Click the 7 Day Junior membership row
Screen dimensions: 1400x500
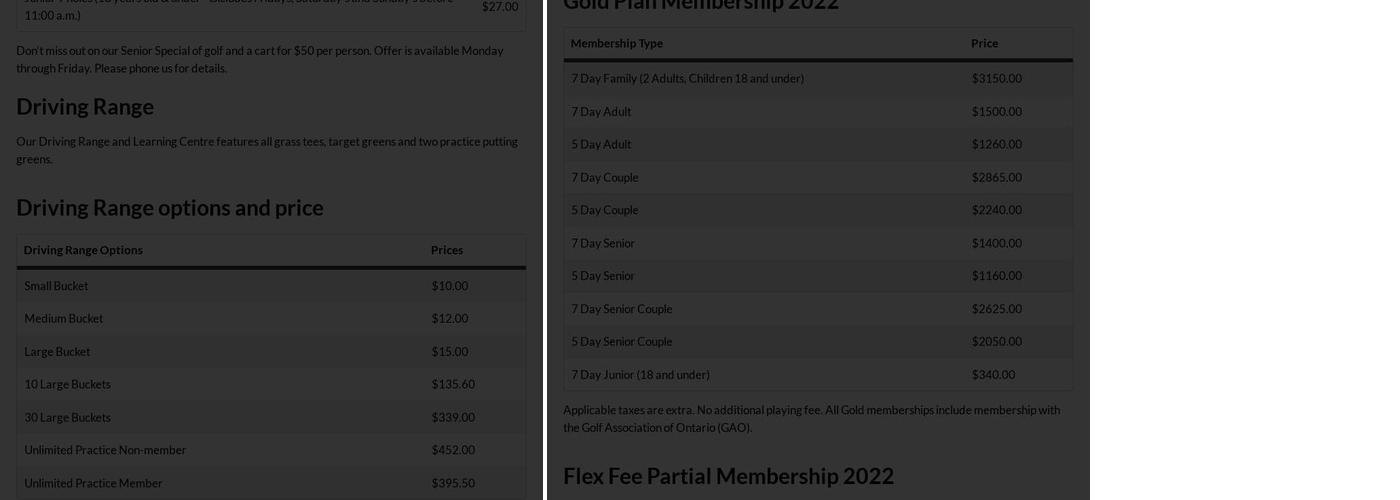click(640, 375)
